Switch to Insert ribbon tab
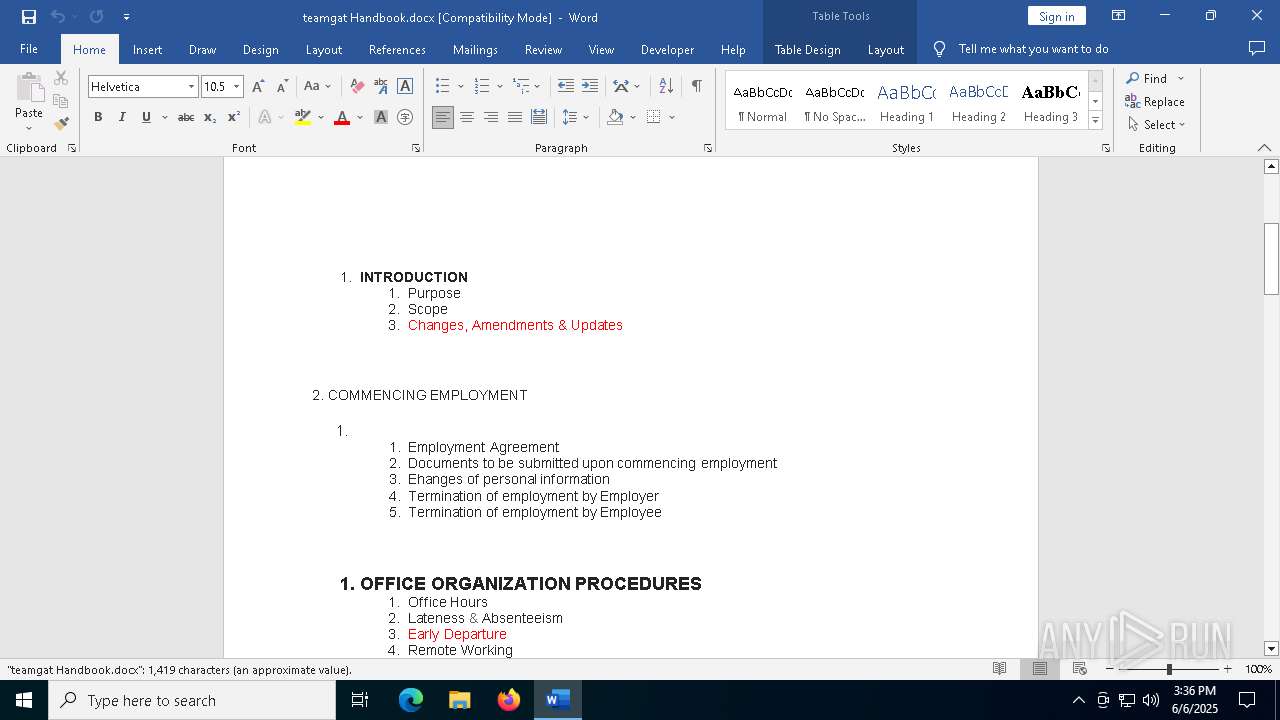The height and width of the screenshot is (720, 1280). pos(147,49)
